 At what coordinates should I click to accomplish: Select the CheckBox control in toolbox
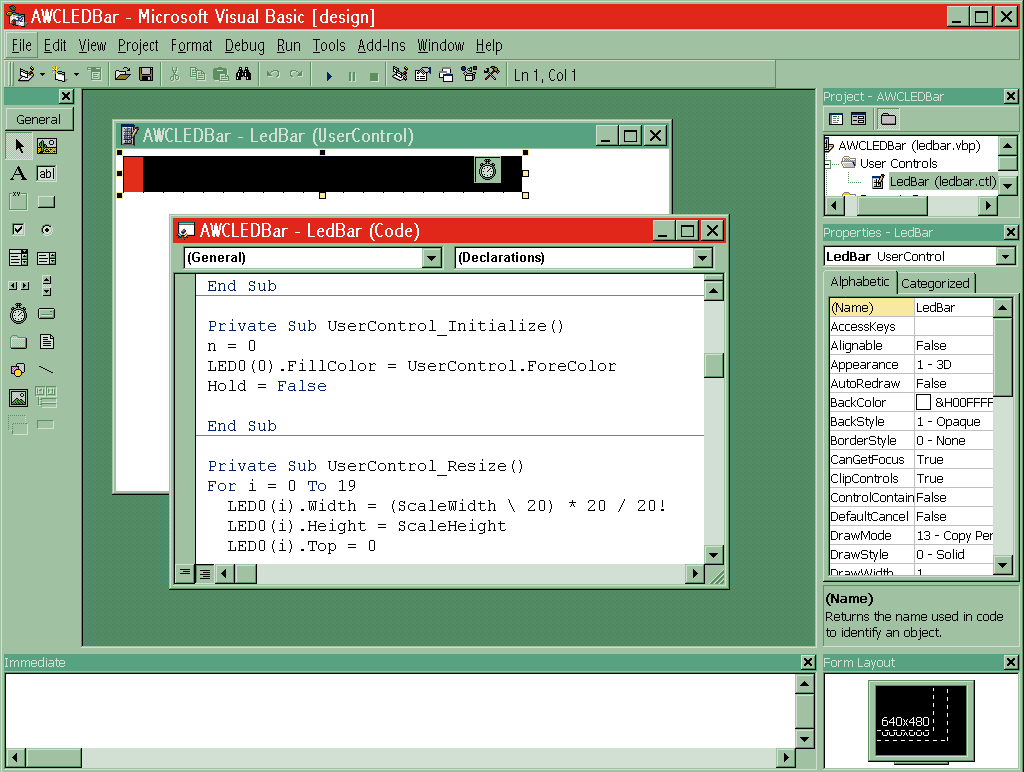18,230
